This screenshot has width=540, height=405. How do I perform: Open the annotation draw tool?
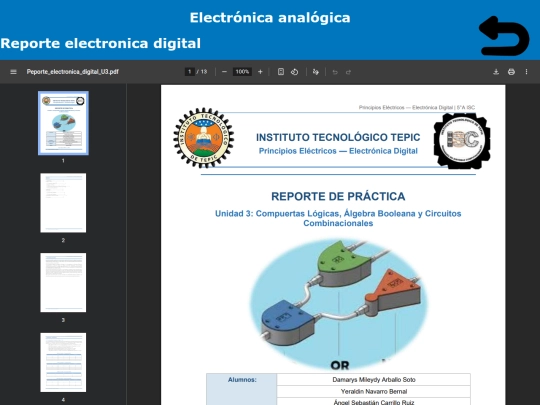[x=315, y=72]
